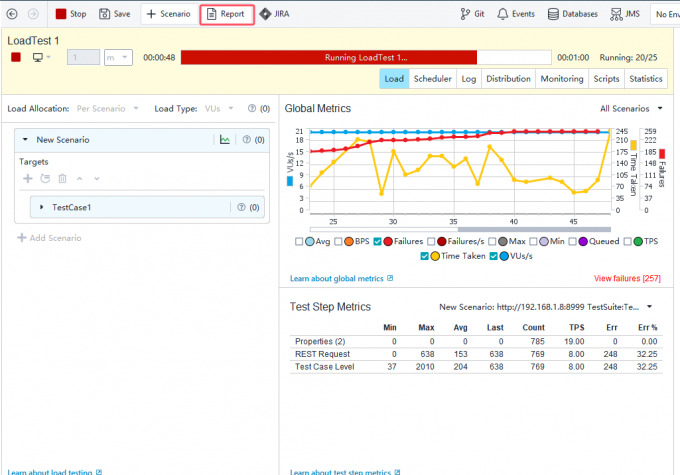
Task: Show the New Scenario chart icon
Action: point(225,140)
